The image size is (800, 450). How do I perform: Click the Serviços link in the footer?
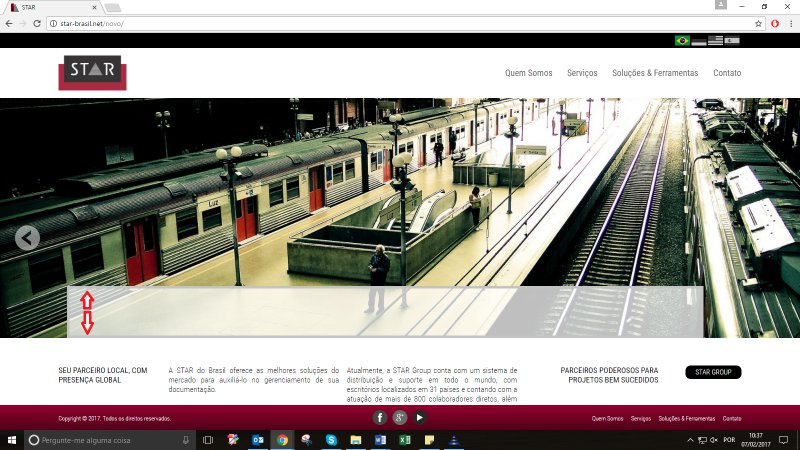click(641, 418)
